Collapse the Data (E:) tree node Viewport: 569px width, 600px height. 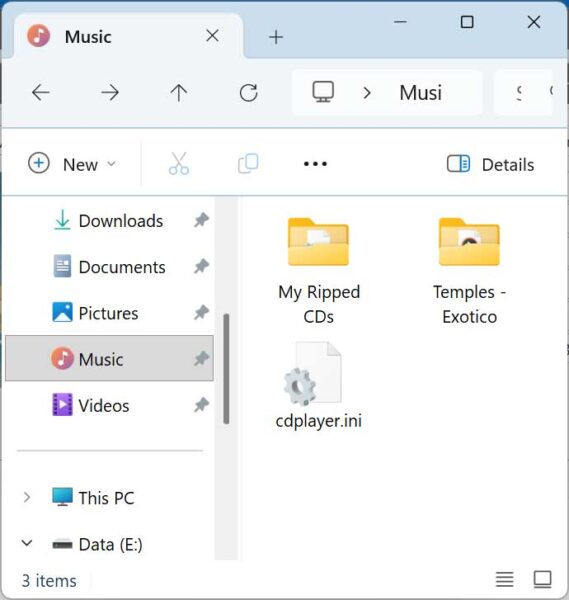27,543
